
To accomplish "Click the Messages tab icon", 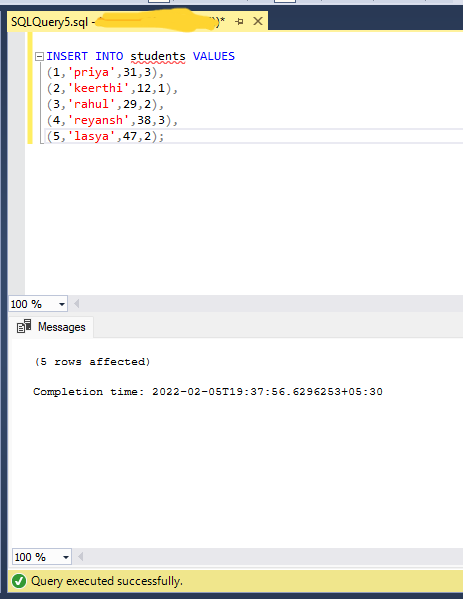I will (24, 327).
